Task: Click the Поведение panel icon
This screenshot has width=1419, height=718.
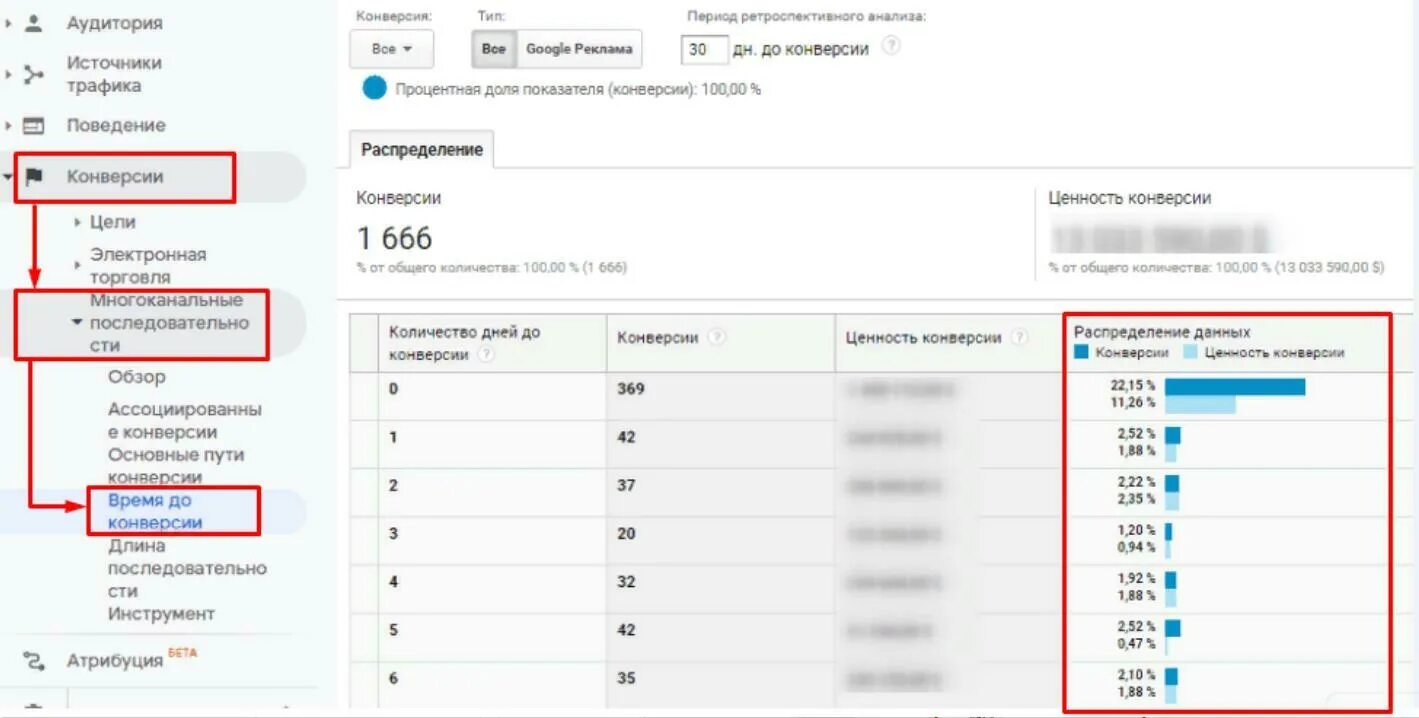Action: (34, 126)
